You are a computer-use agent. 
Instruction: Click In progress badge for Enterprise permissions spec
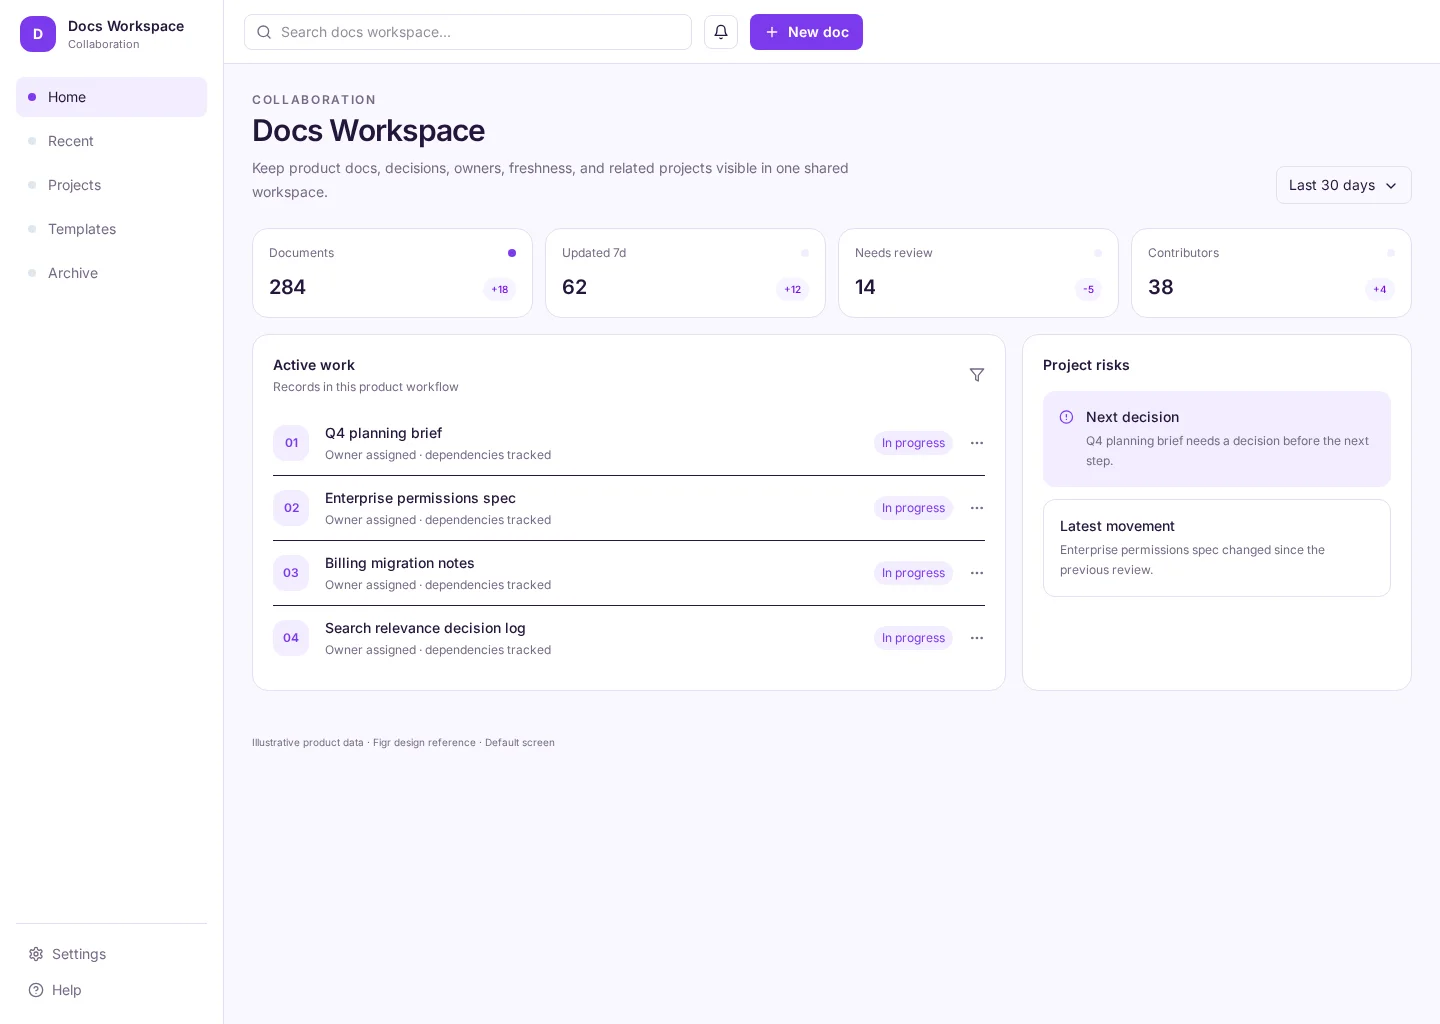point(913,508)
